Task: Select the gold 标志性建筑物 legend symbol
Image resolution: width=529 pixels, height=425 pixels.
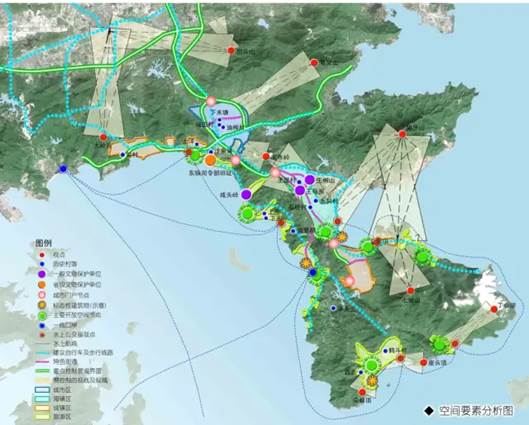Action: tap(42, 305)
